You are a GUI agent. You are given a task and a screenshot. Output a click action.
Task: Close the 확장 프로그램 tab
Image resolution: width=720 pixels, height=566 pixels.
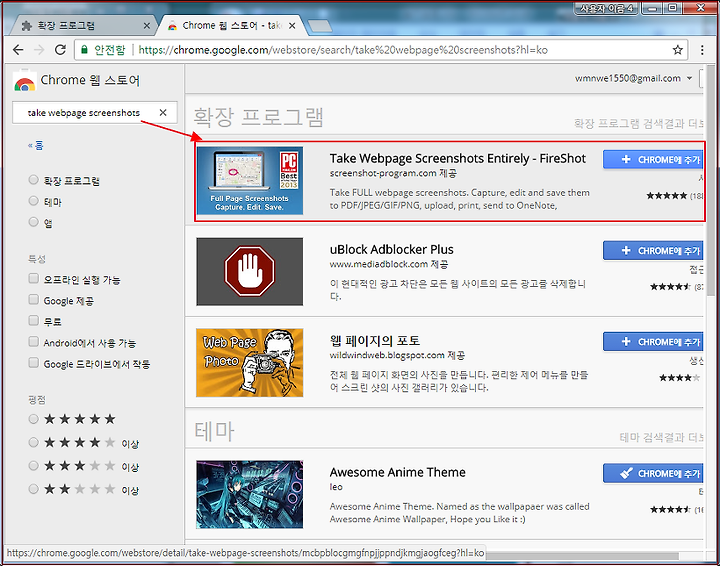tap(146, 26)
